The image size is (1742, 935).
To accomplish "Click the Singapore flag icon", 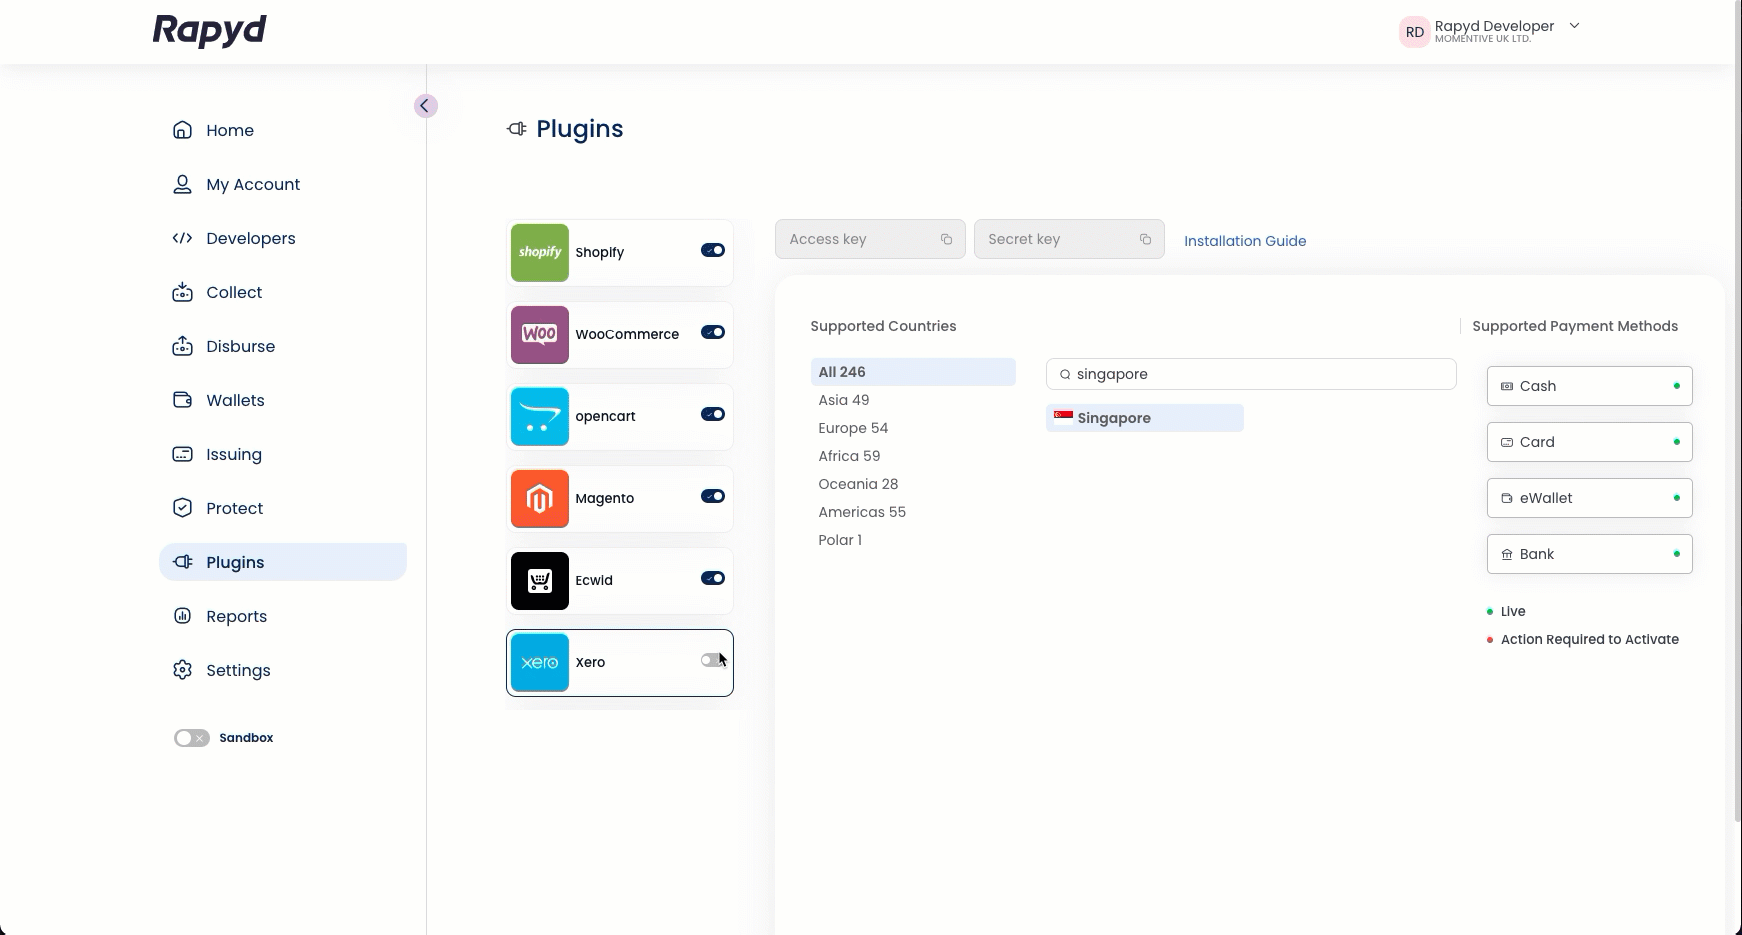I will (x=1063, y=417).
